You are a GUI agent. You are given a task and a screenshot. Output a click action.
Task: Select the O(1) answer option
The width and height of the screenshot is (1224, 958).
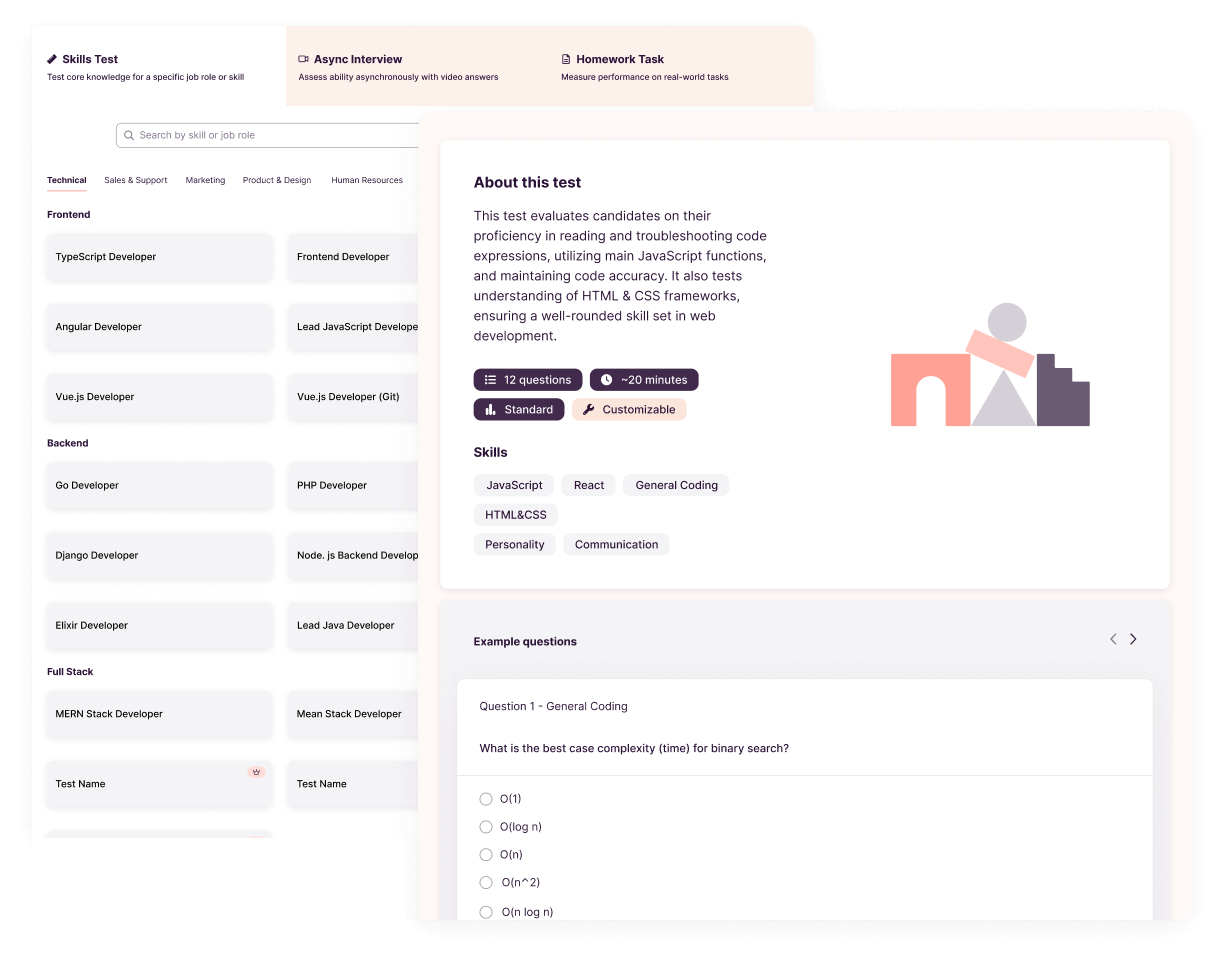486,799
